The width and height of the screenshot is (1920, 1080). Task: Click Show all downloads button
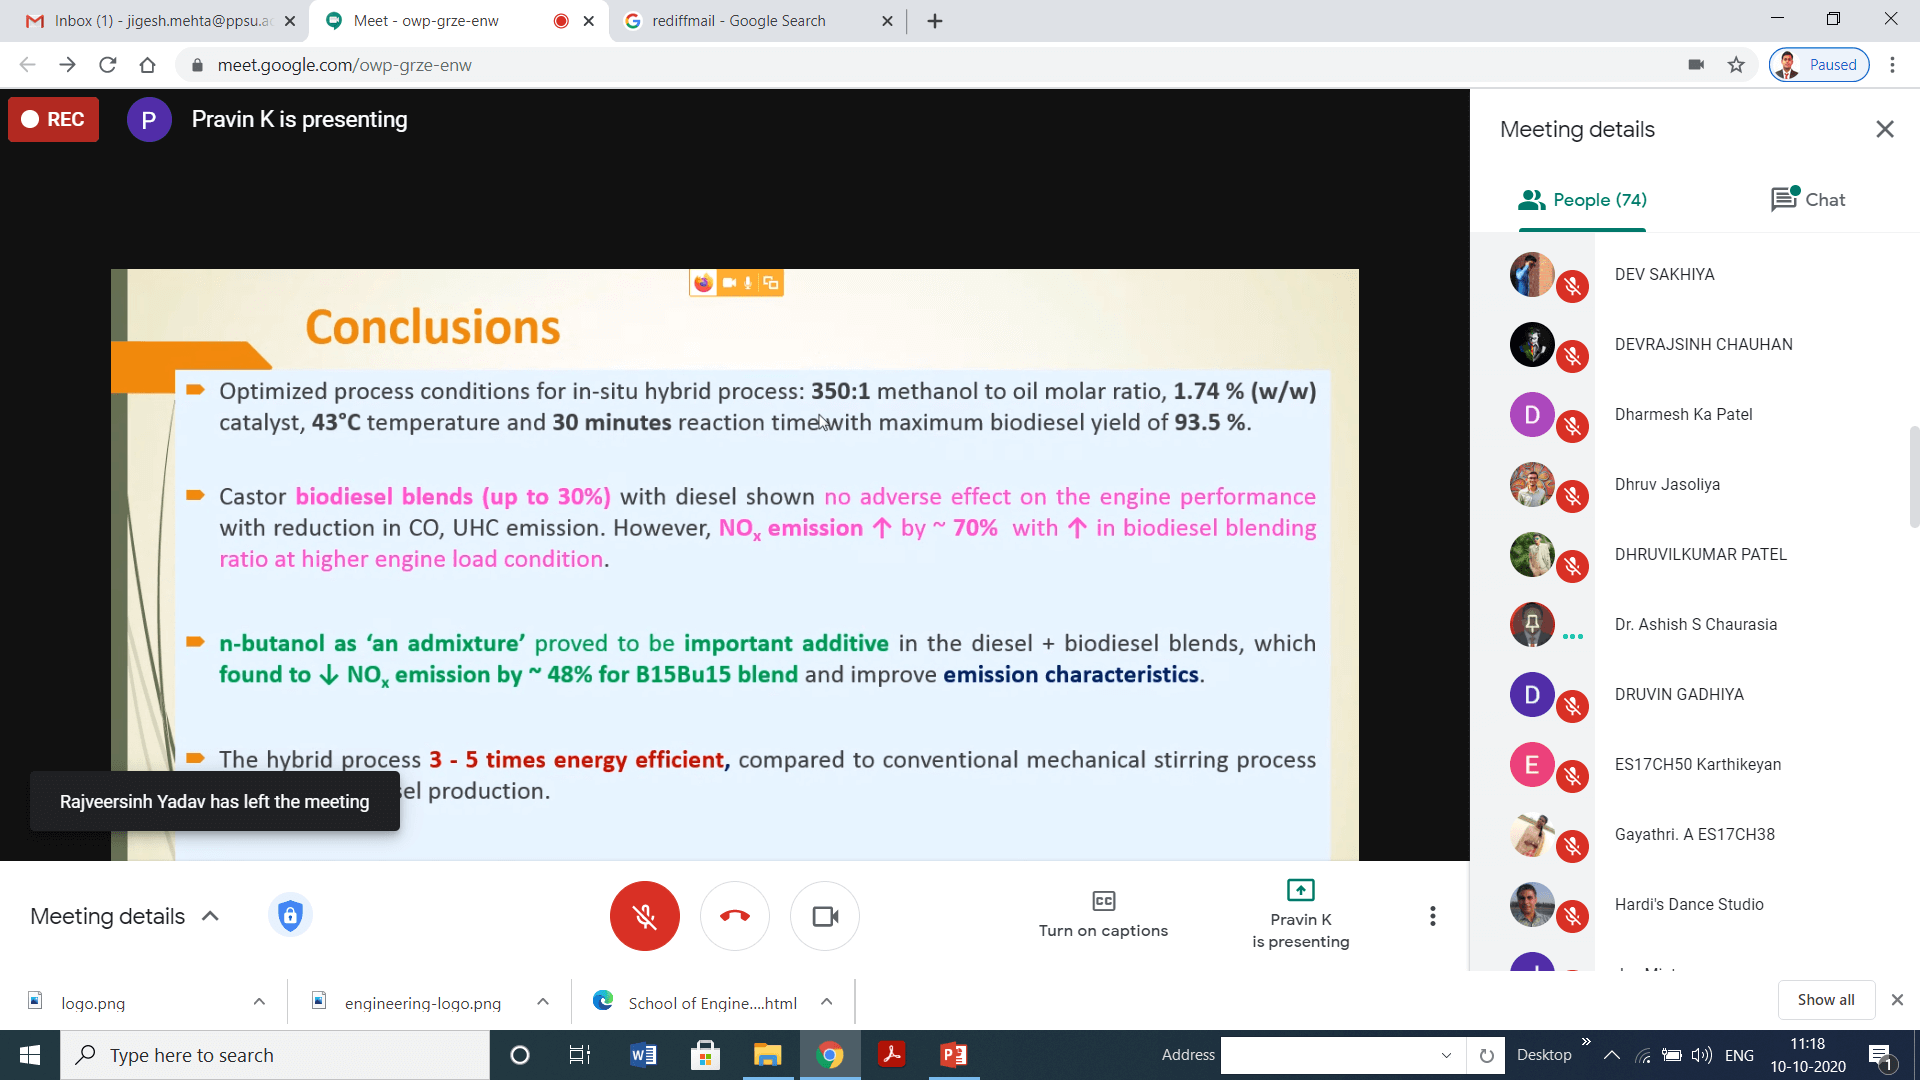point(1825,1000)
